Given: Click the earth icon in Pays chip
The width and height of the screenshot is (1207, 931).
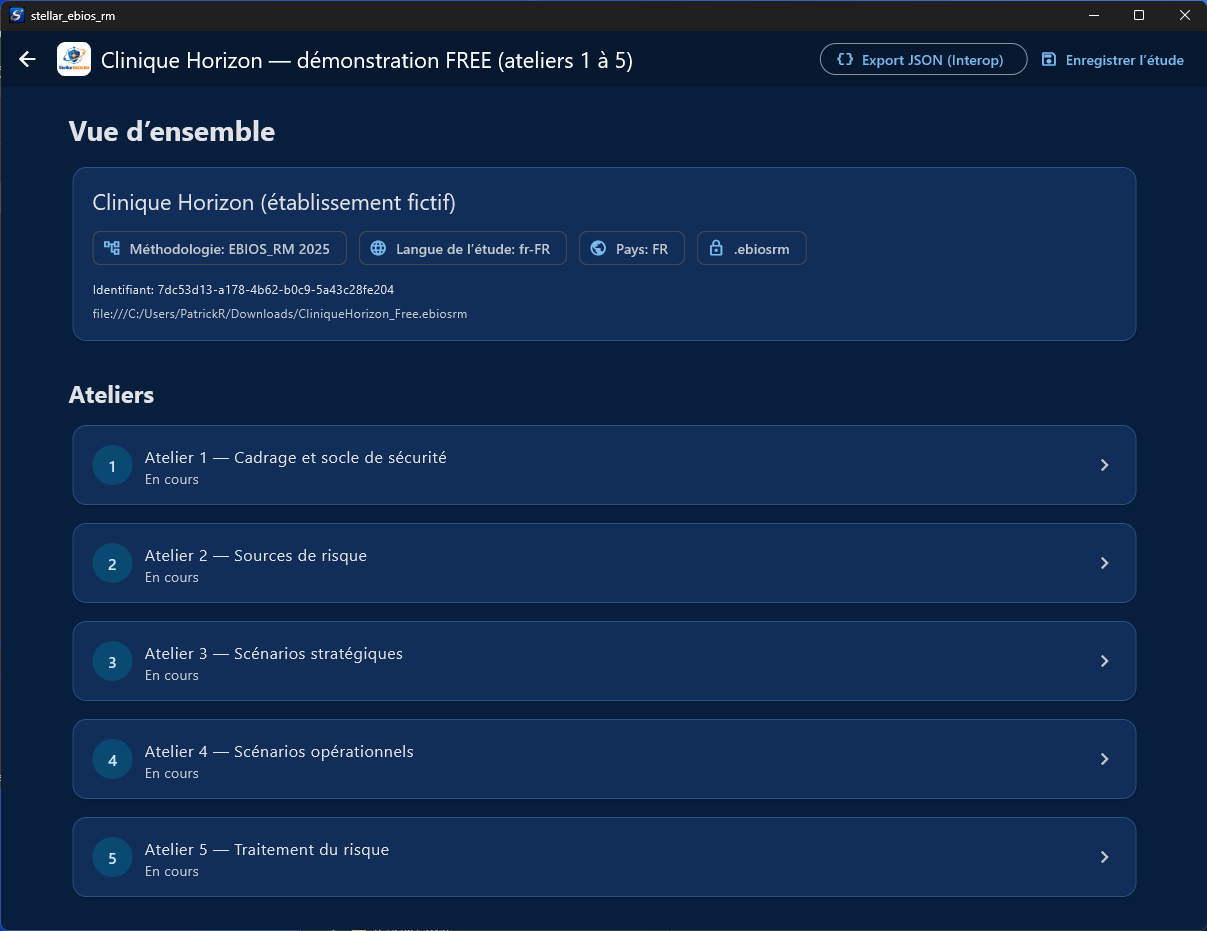Looking at the screenshot, I should click(x=598, y=249).
